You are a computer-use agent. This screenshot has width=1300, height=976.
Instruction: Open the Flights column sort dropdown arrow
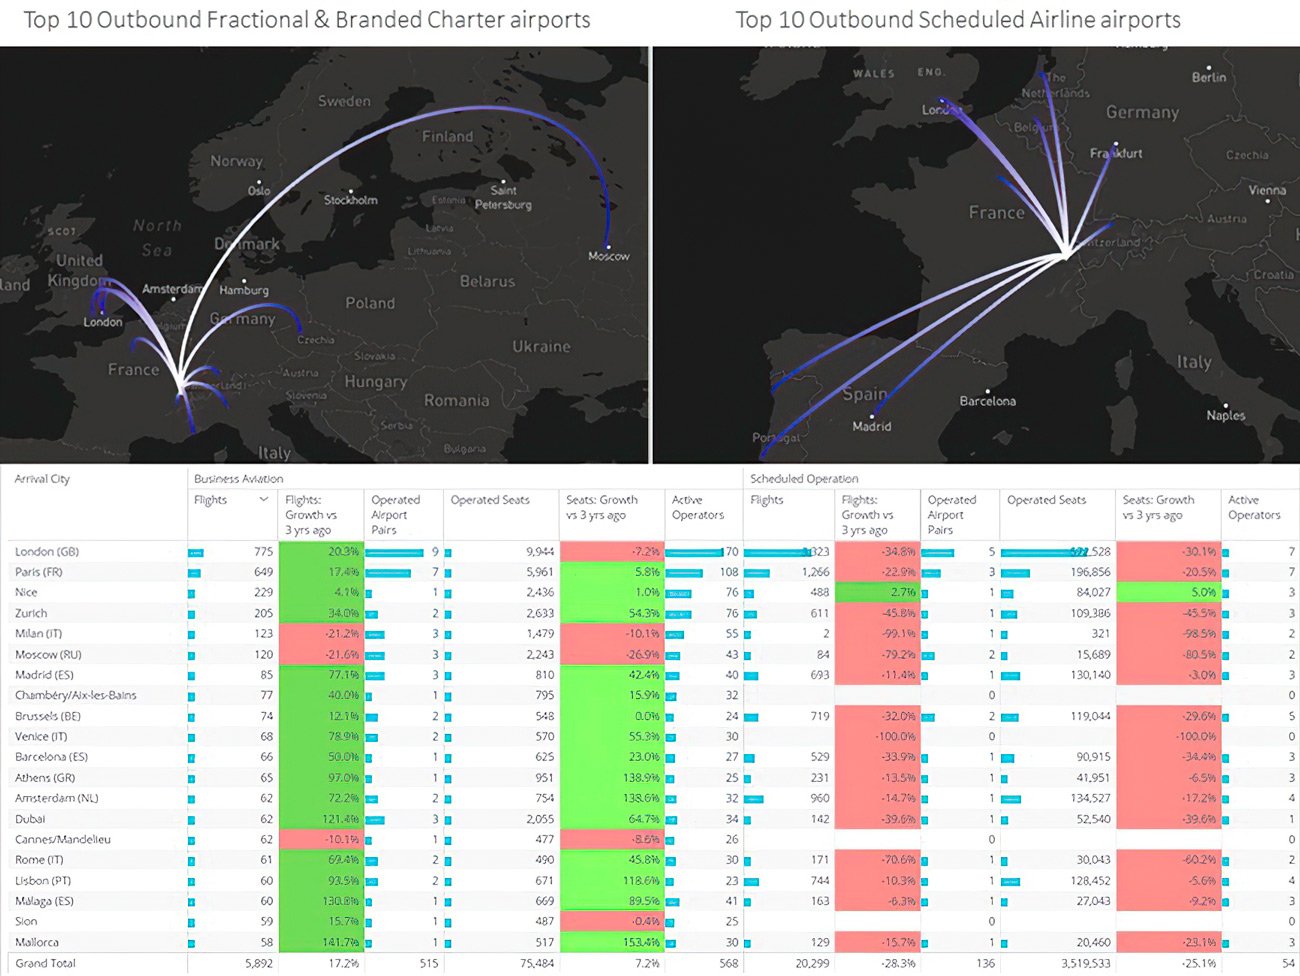[x=264, y=500]
